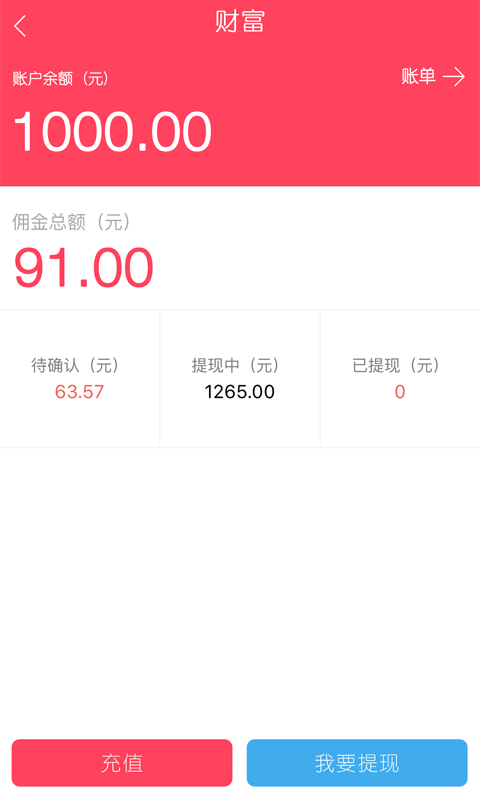Tap the 1265.00 withdrawing amount
Image resolution: width=480 pixels, height=800 pixels.
point(240,392)
